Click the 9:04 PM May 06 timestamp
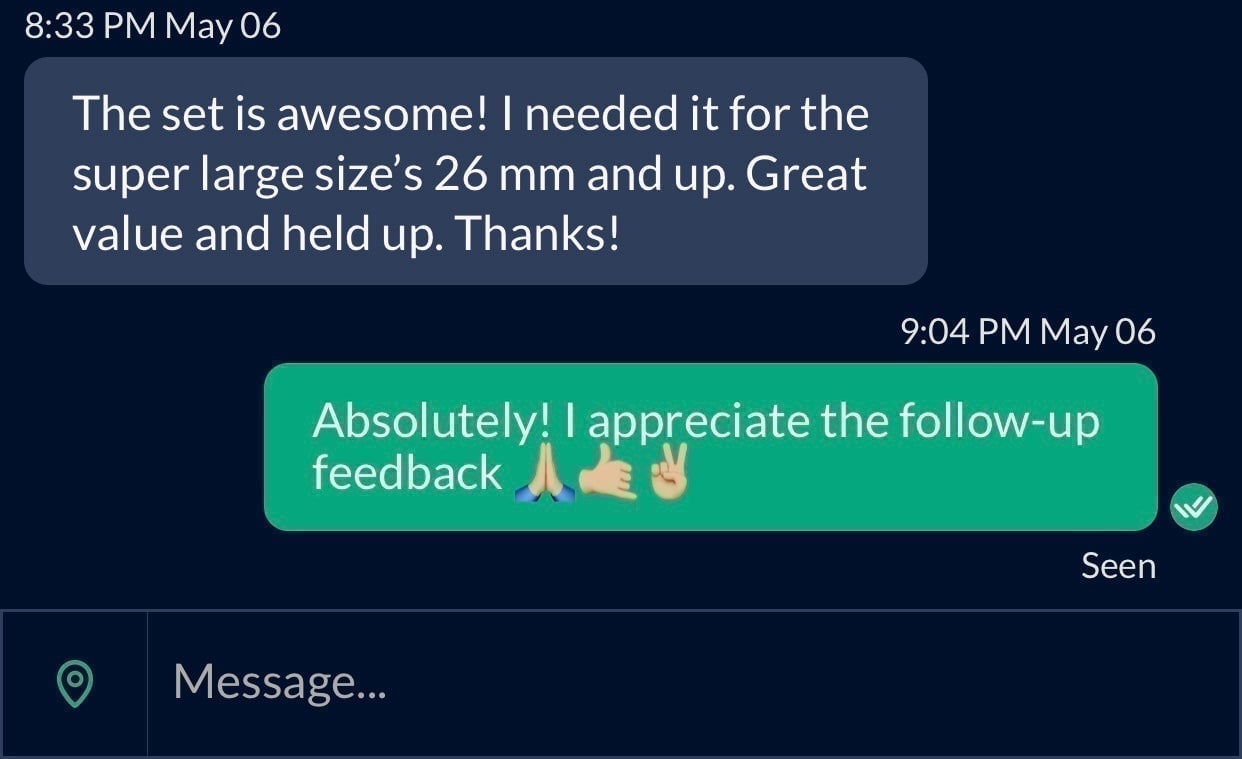Viewport: 1242px width, 759px height. pos(1028,332)
